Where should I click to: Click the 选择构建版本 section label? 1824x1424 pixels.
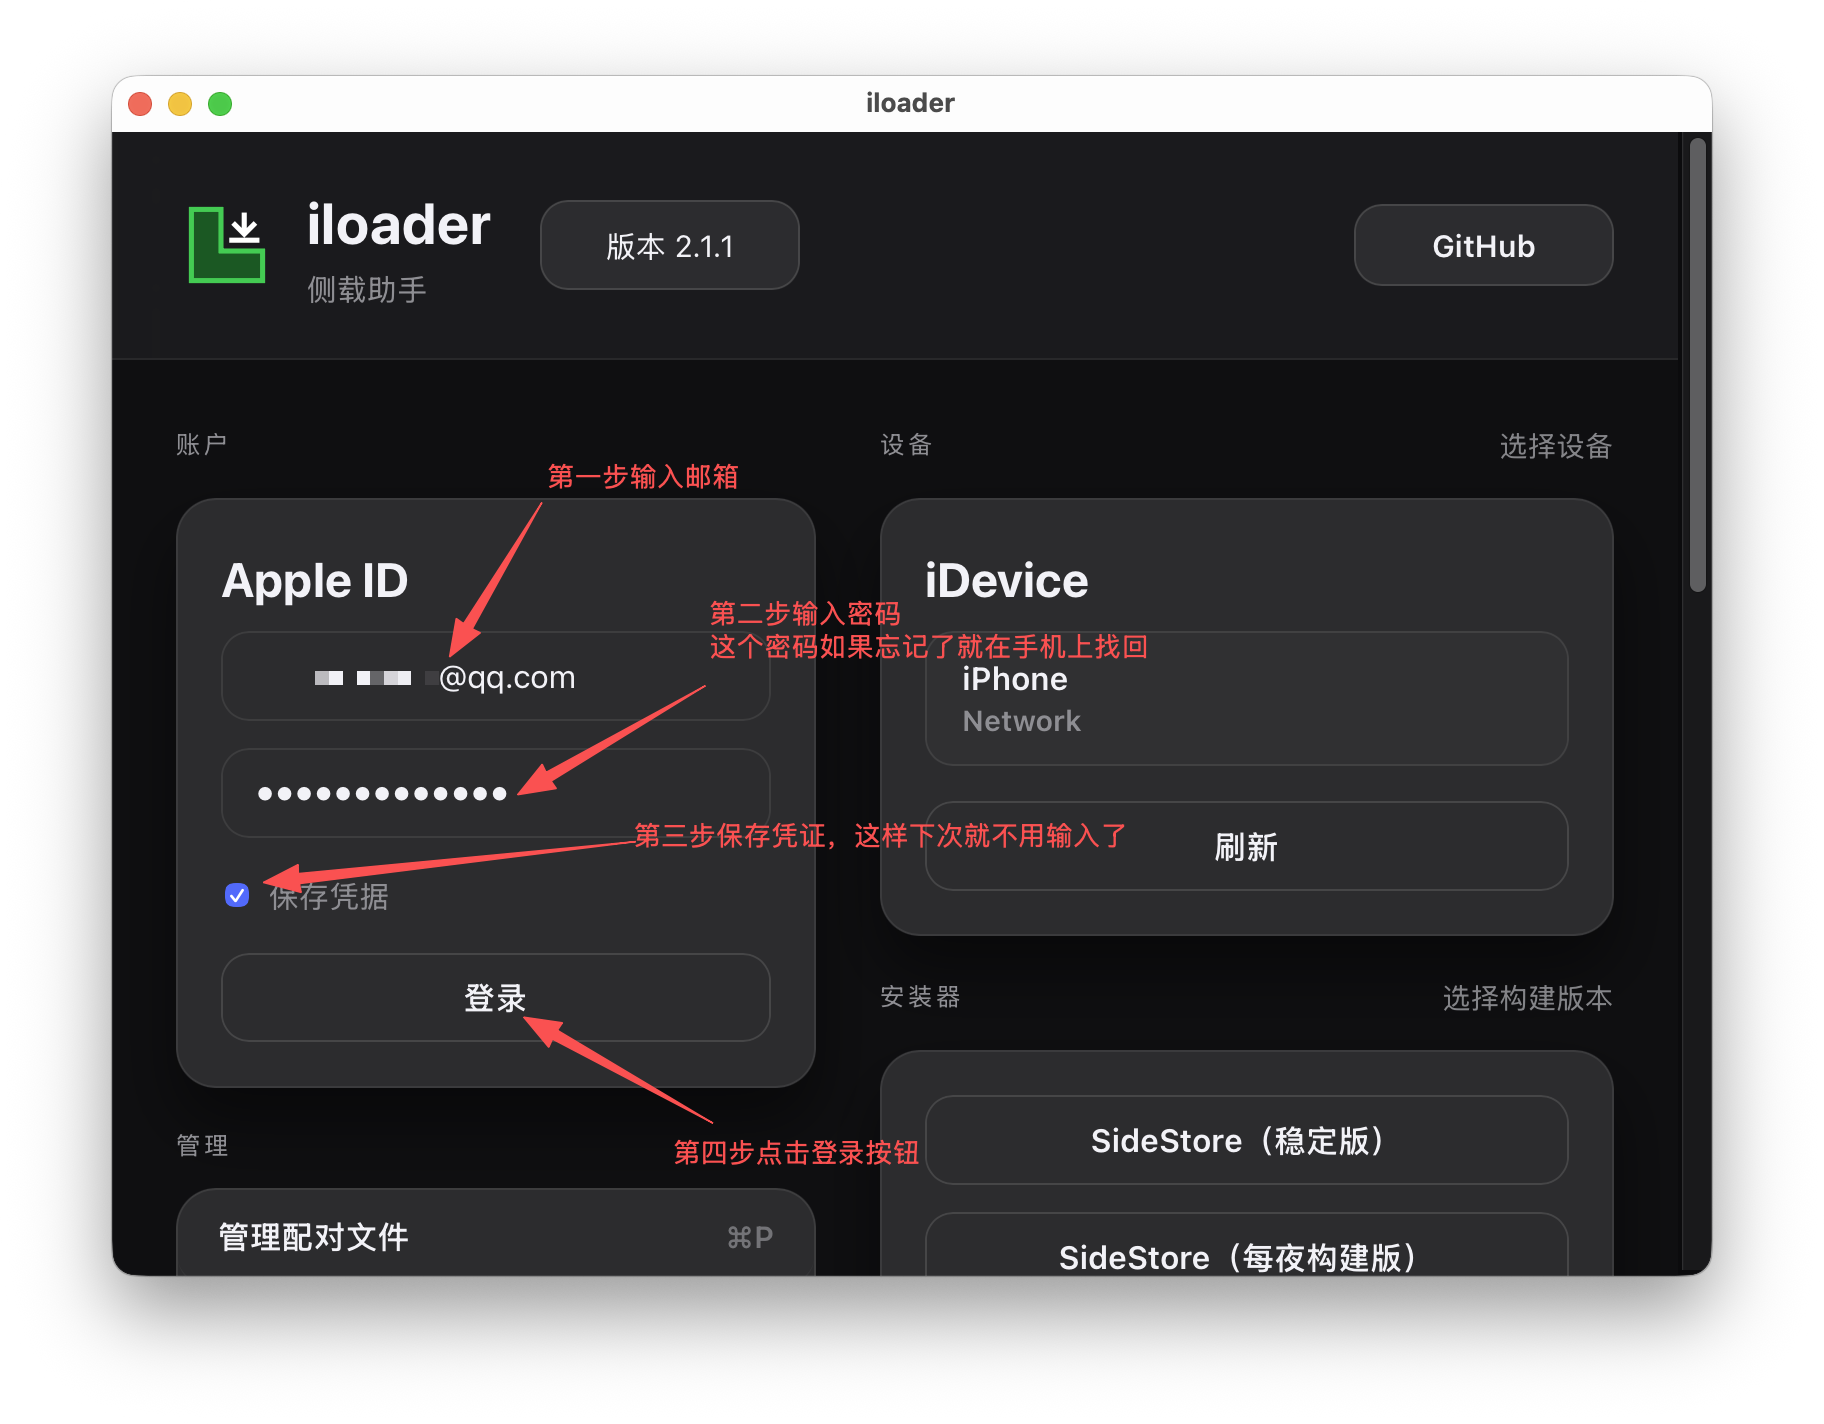(1527, 998)
